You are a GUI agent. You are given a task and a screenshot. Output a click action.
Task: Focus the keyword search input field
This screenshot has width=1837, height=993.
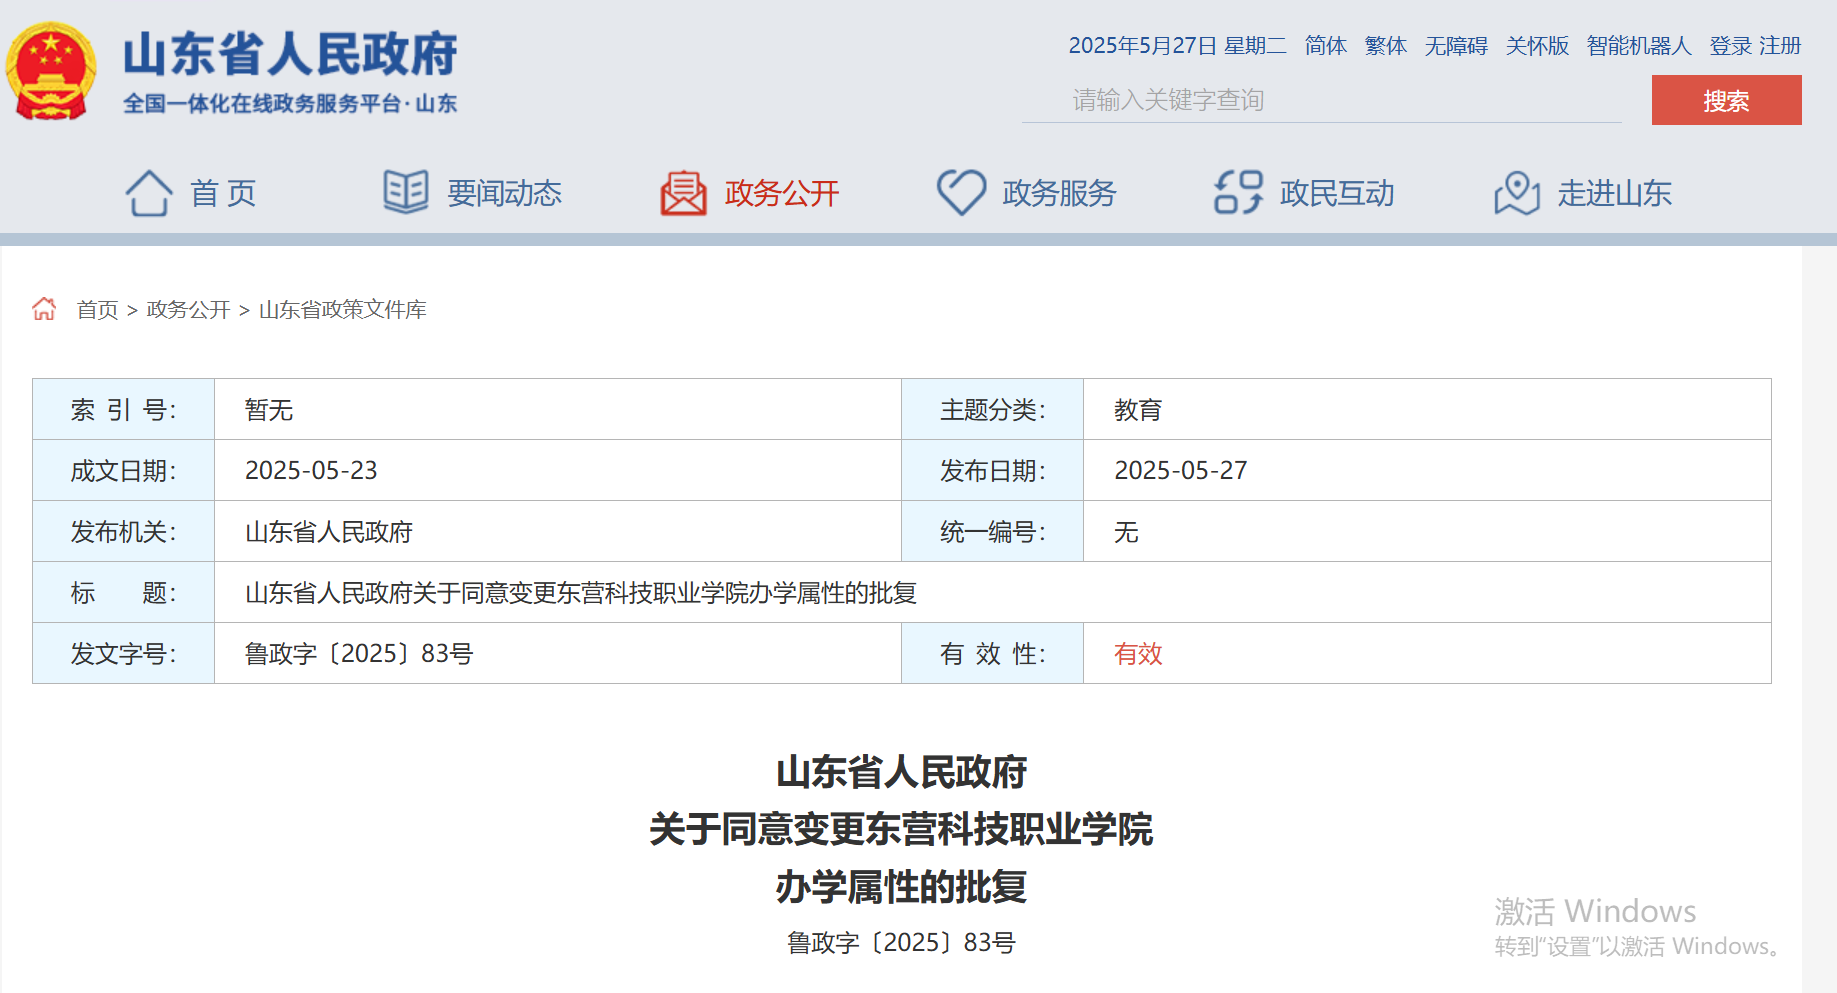pyautogui.click(x=1322, y=100)
